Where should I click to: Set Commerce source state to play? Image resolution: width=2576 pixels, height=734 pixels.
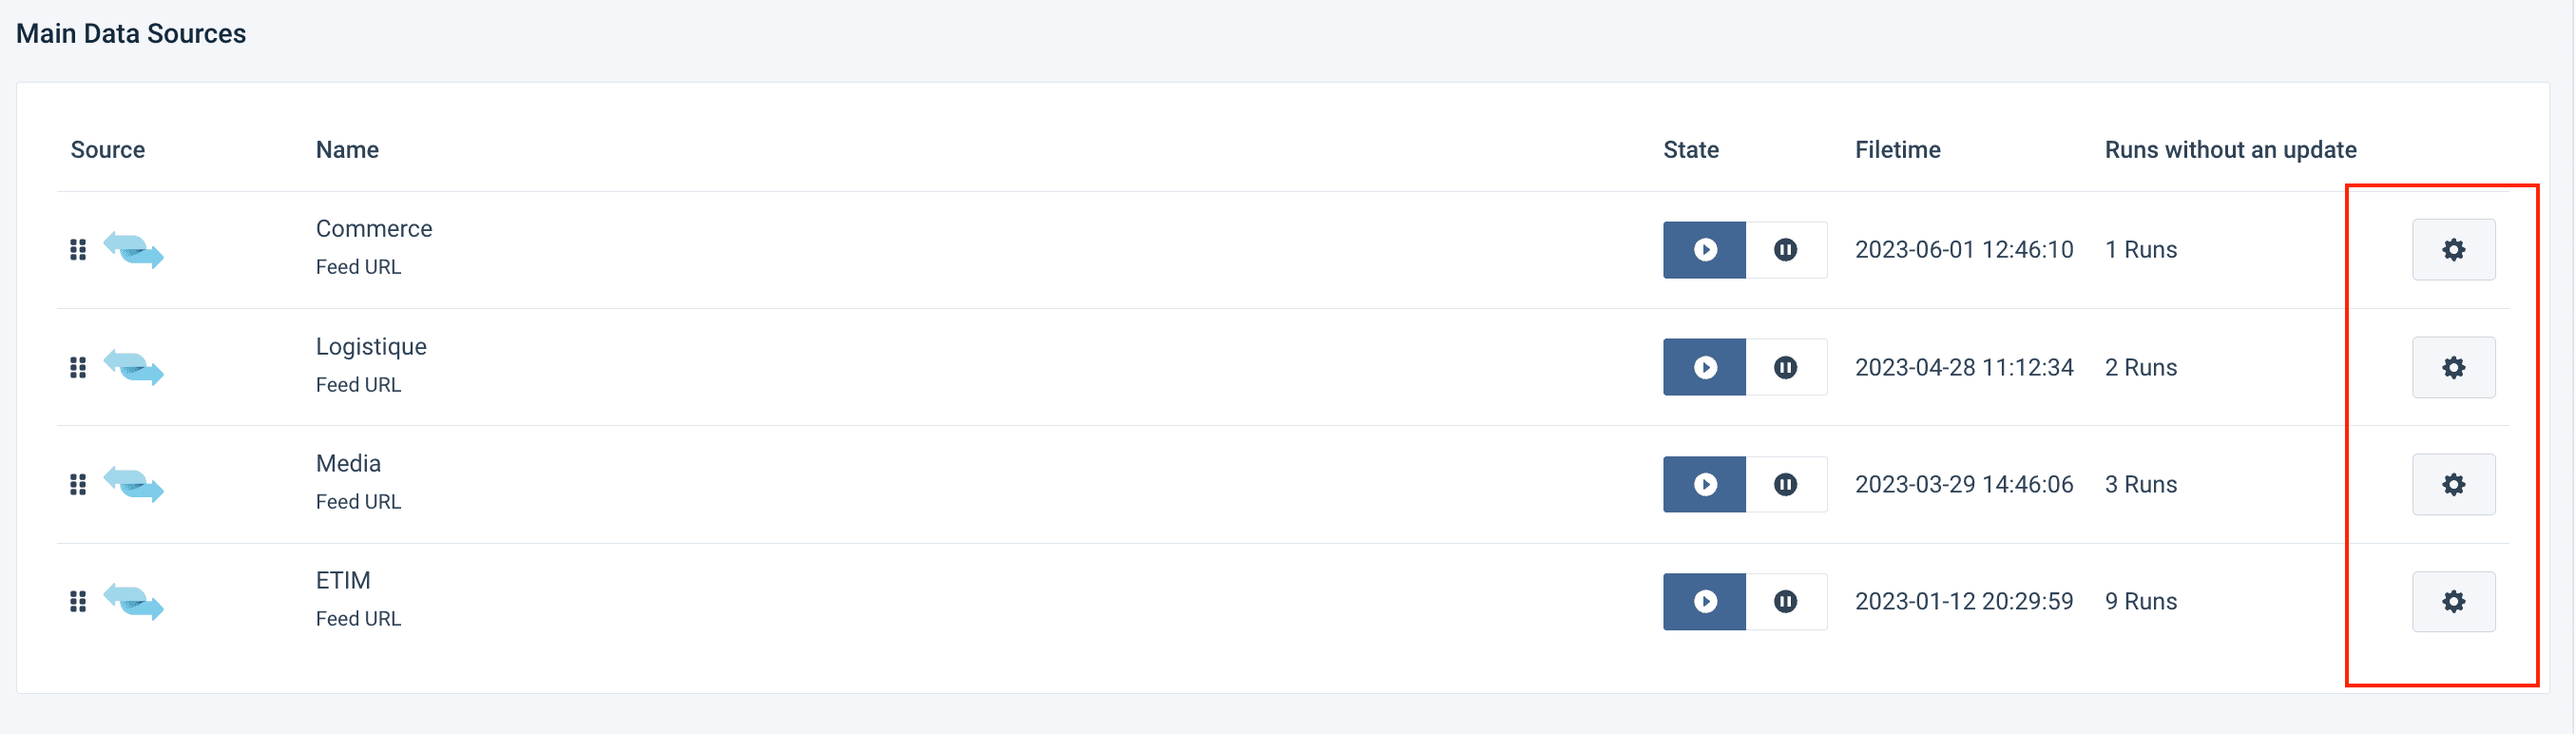(1705, 250)
